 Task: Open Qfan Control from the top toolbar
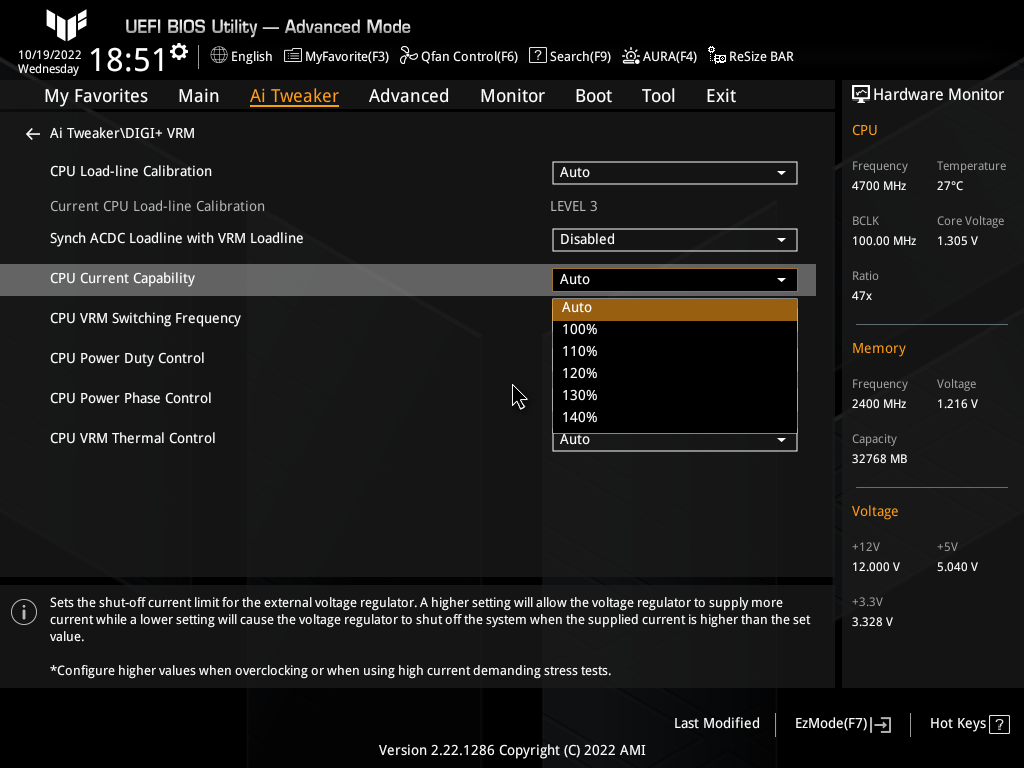[458, 56]
